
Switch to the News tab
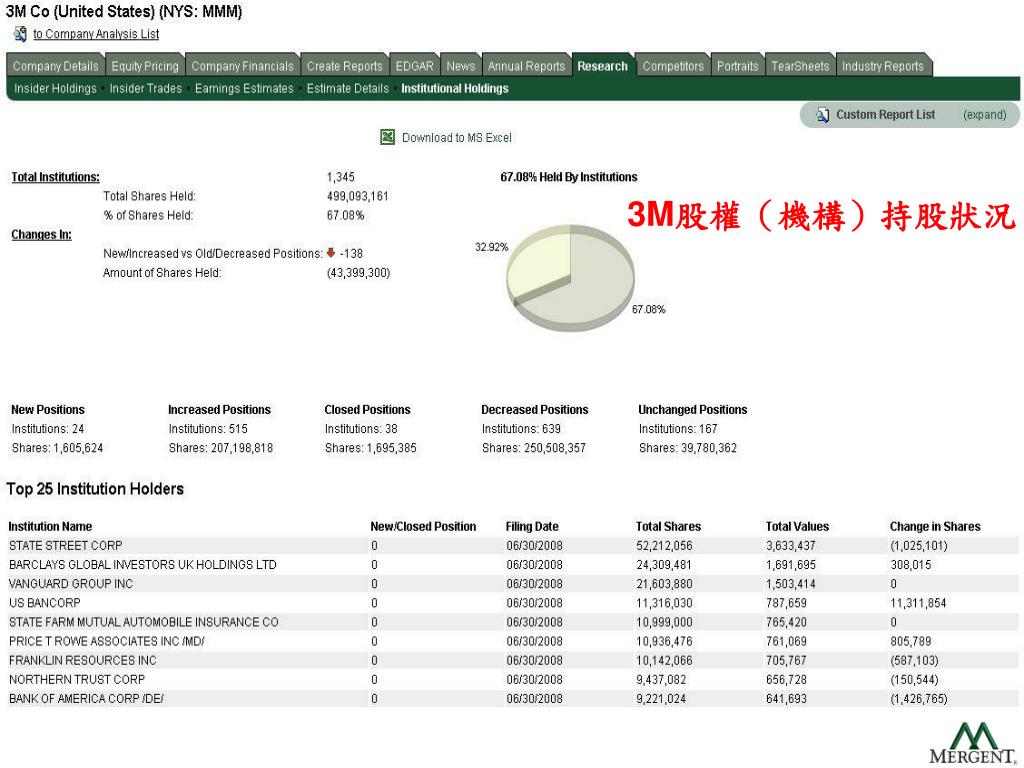coord(461,66)
